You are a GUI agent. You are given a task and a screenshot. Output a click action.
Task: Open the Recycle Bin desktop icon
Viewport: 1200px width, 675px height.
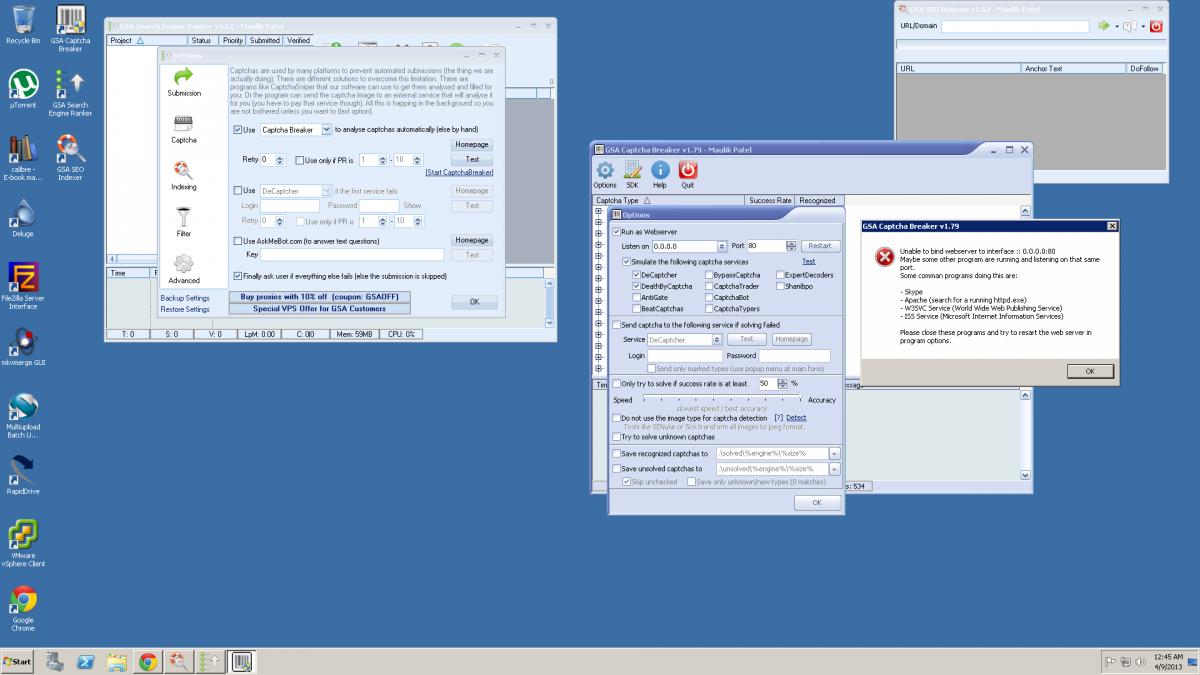tap(23, 24)
